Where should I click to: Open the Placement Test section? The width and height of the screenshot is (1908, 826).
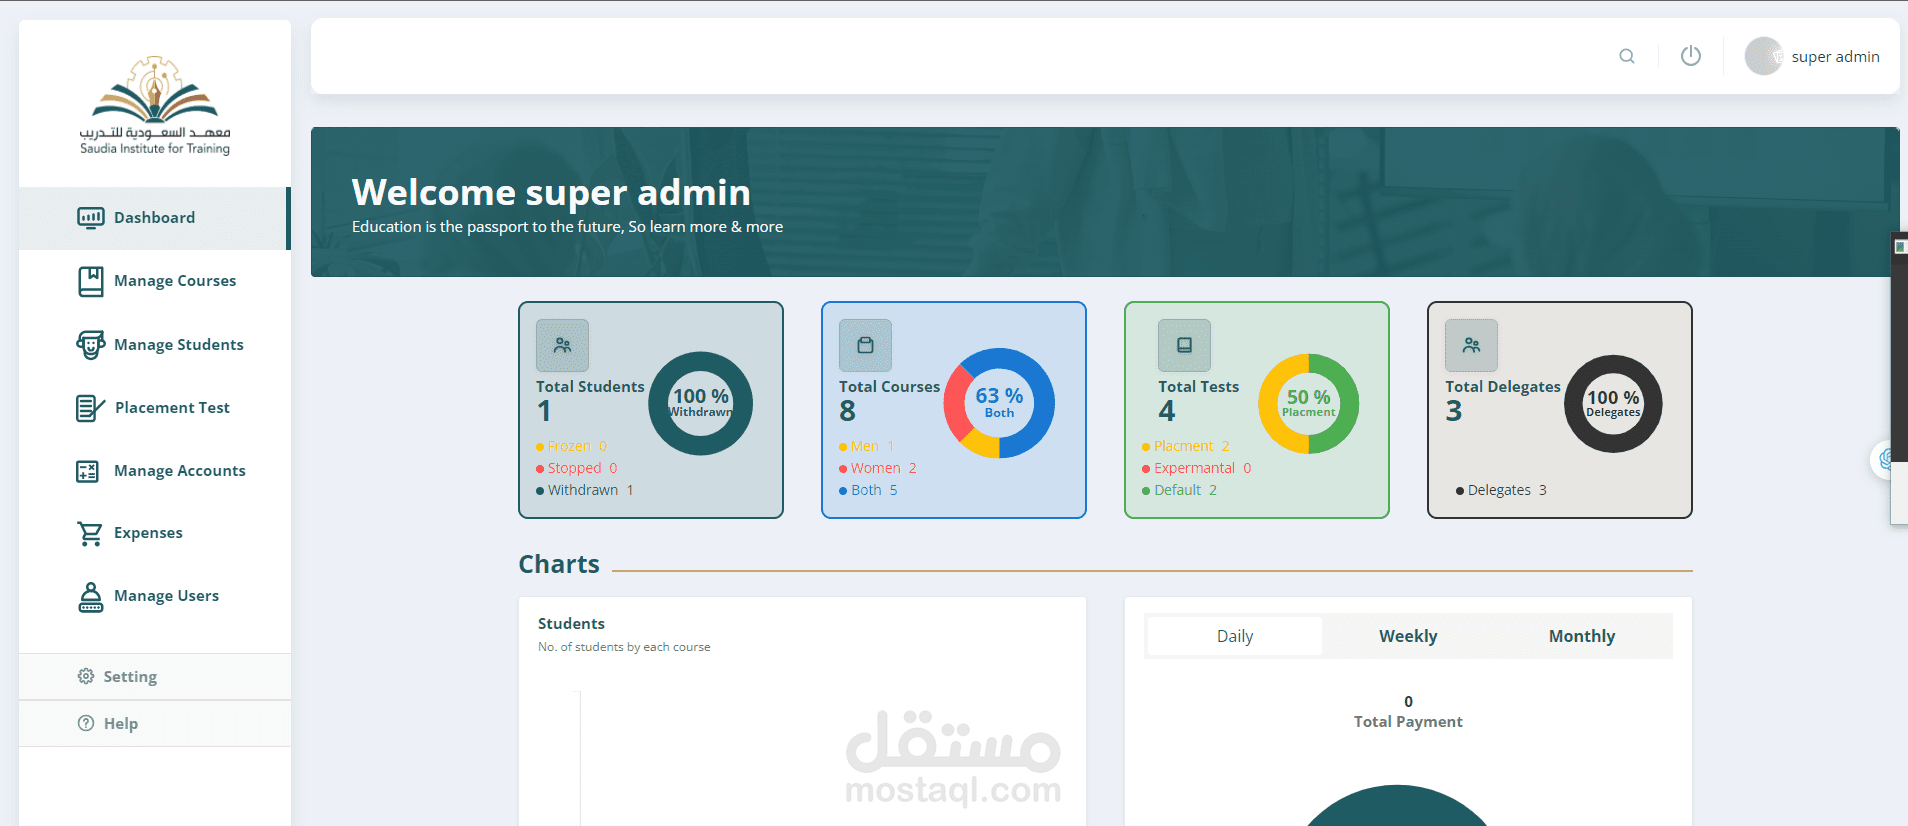(x=154, y=408)
